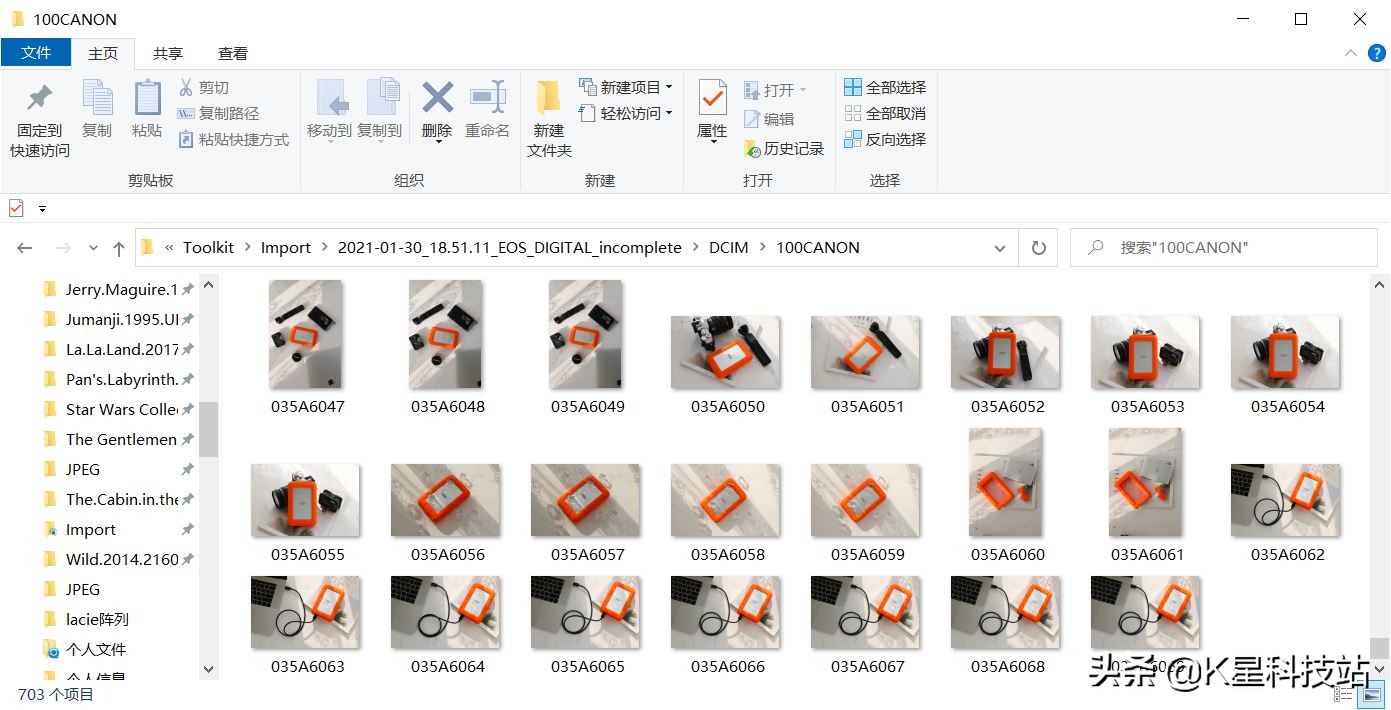Refresh the folder view

tap(1038, 247)
